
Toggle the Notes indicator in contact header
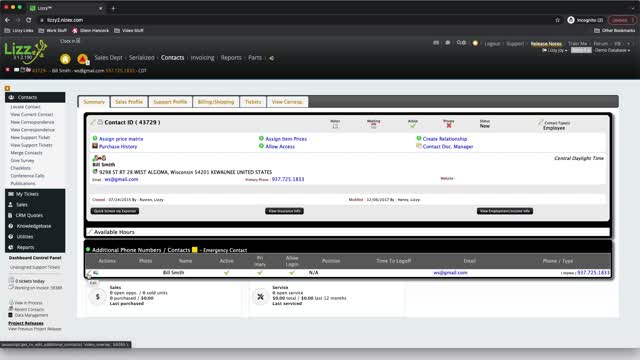335,126
